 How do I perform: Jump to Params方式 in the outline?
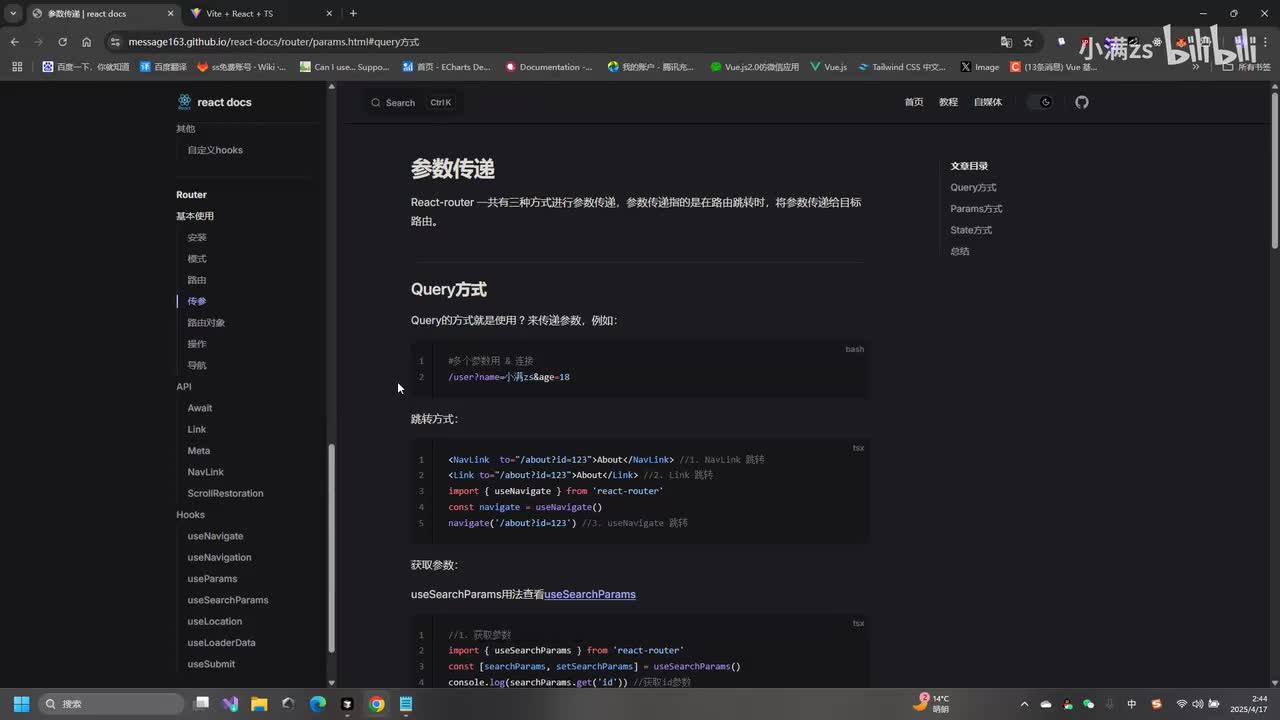point(976,208)
